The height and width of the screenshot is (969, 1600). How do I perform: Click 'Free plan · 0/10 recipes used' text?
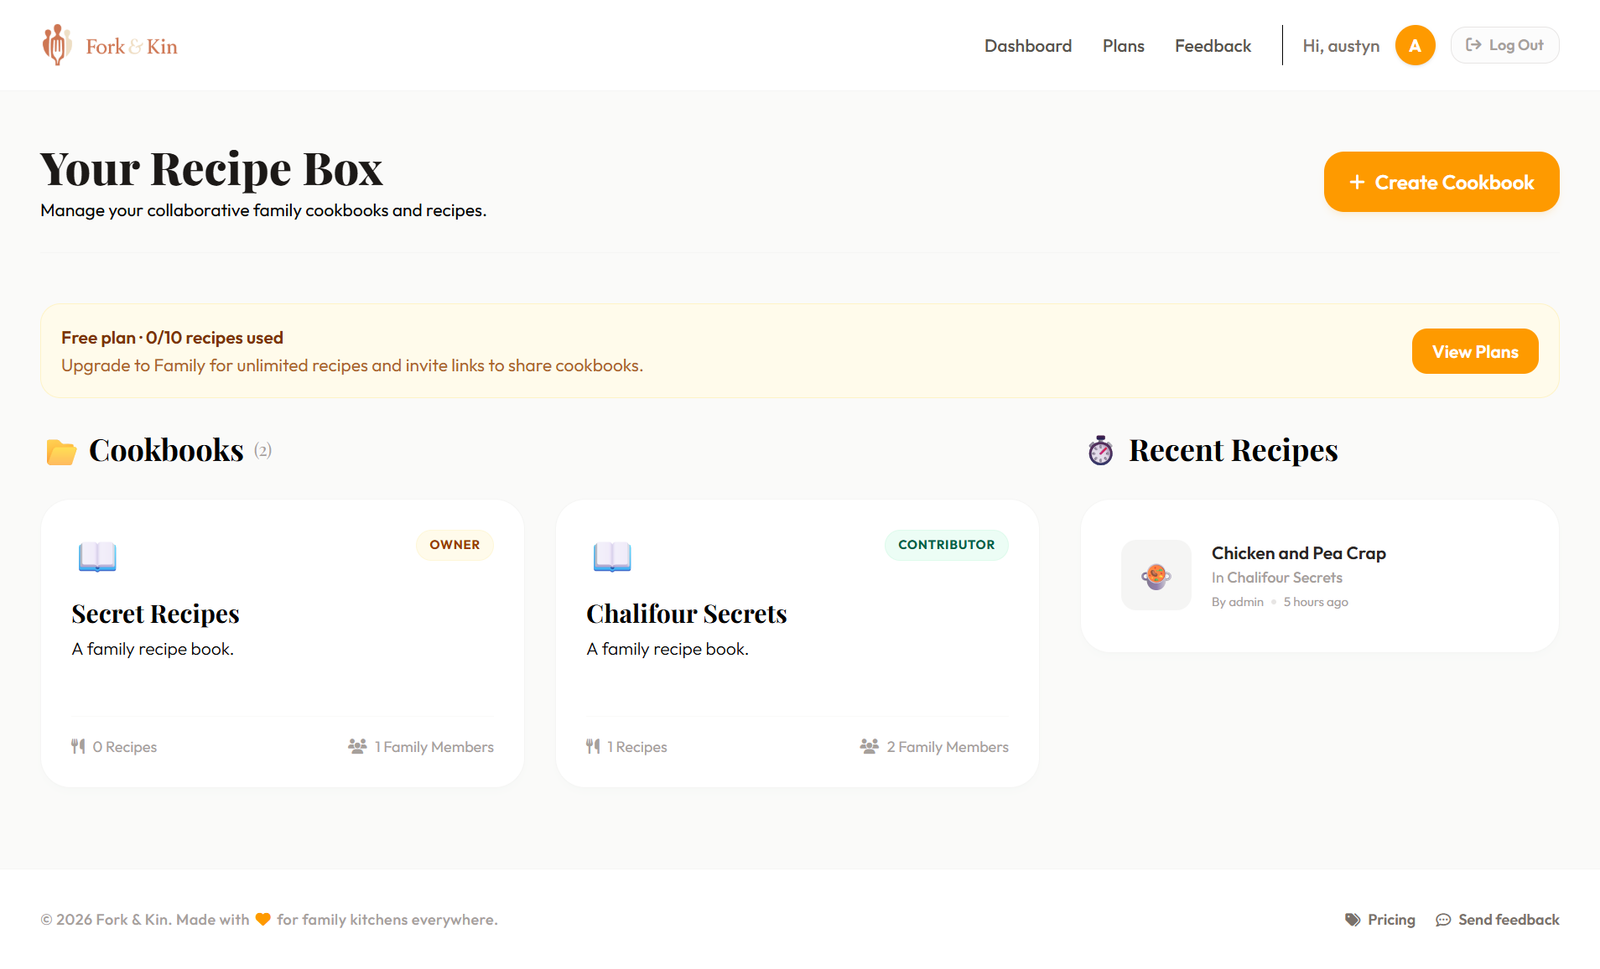coord(172,338)
